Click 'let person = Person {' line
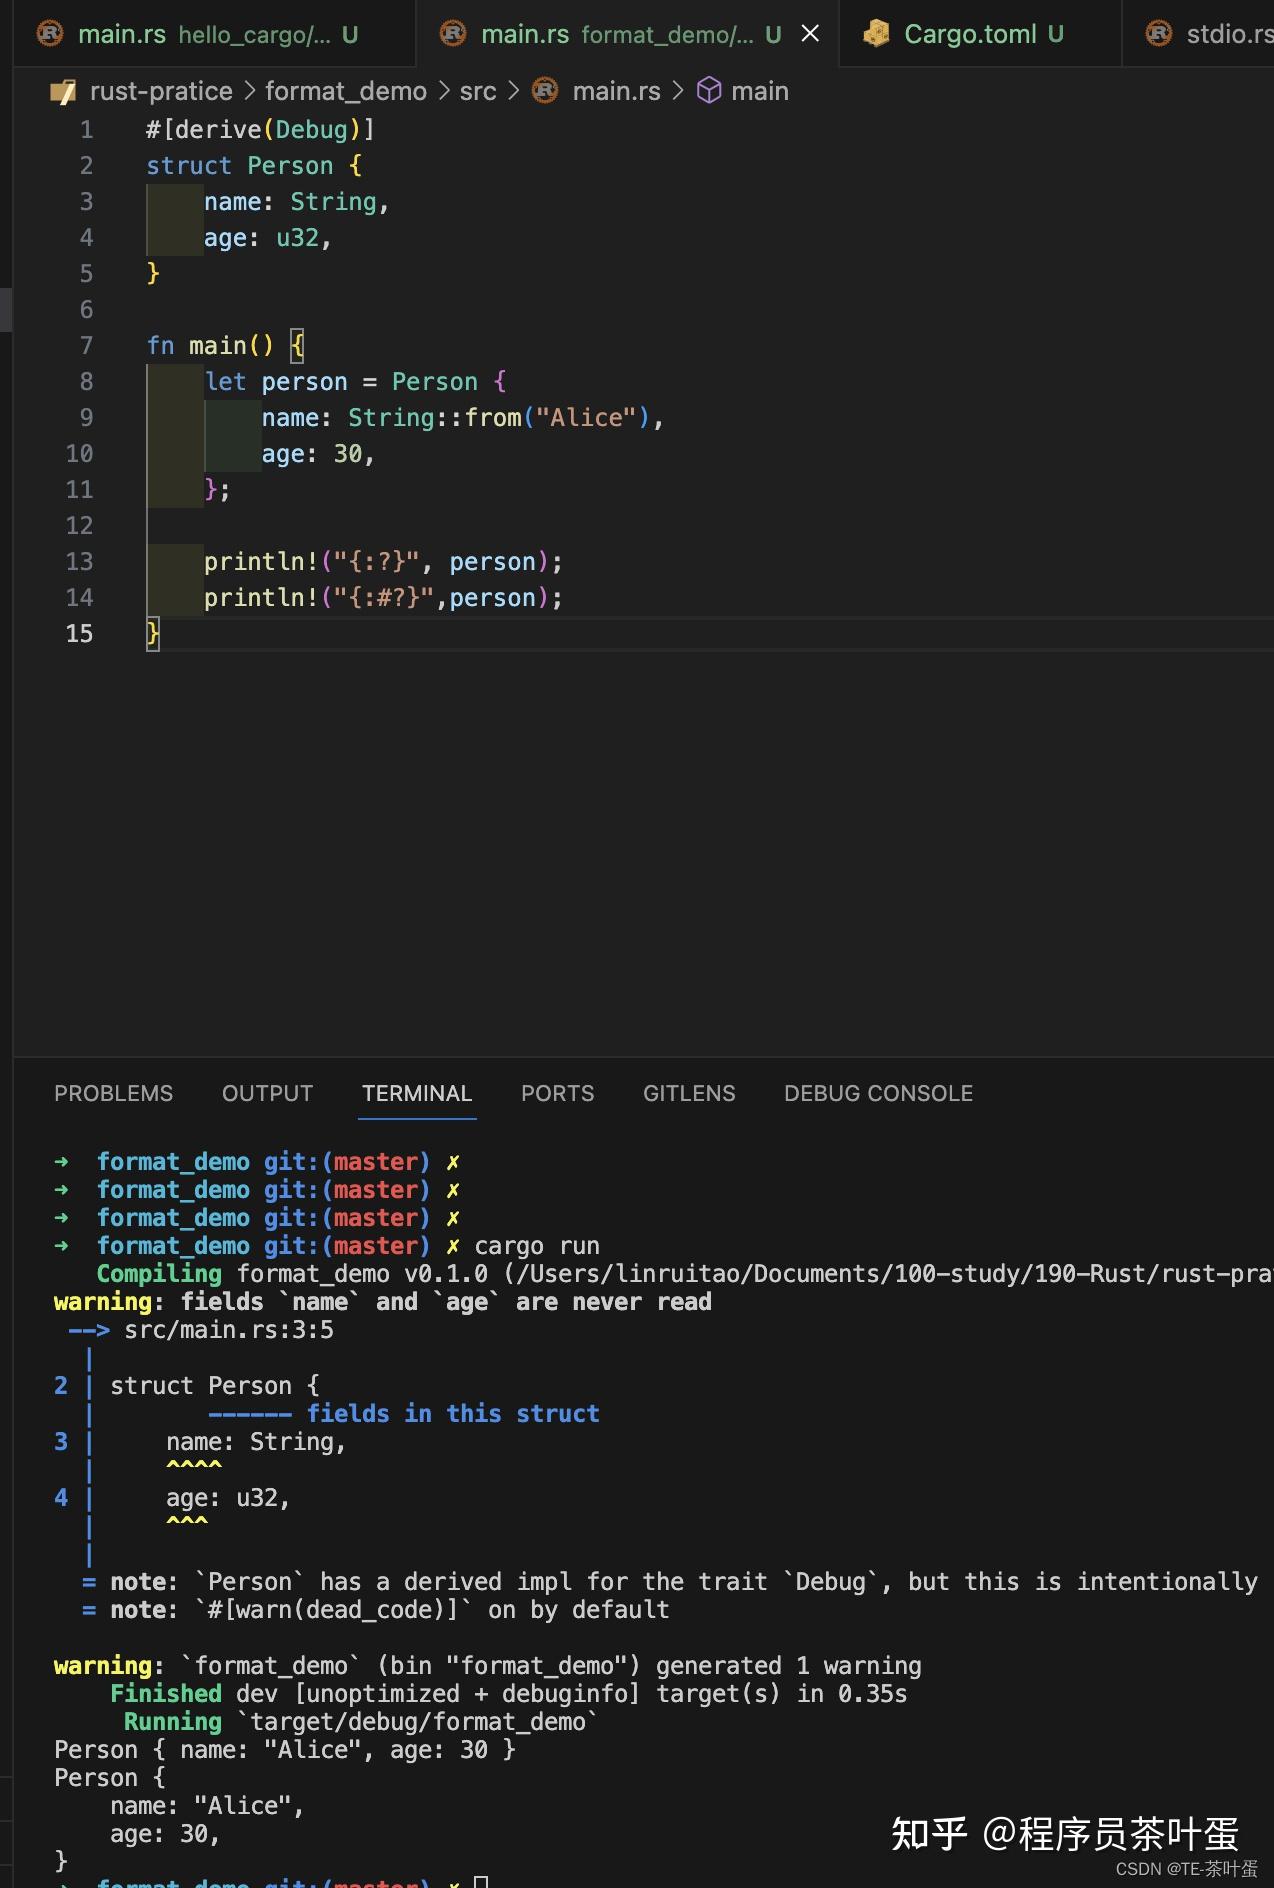The image size is (1274, 1888). point(355,382)
